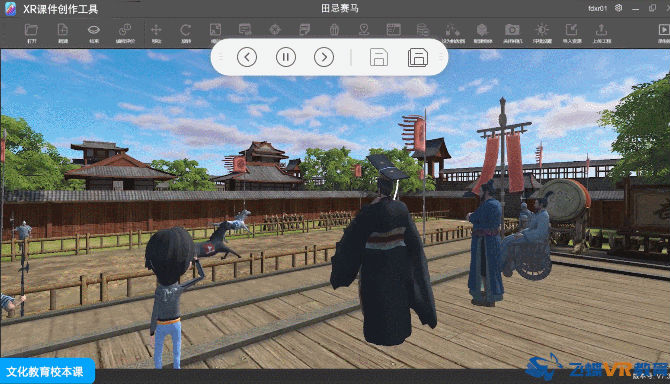
Task: Click the 文化教育校本课 label
Action: [45, 371]
